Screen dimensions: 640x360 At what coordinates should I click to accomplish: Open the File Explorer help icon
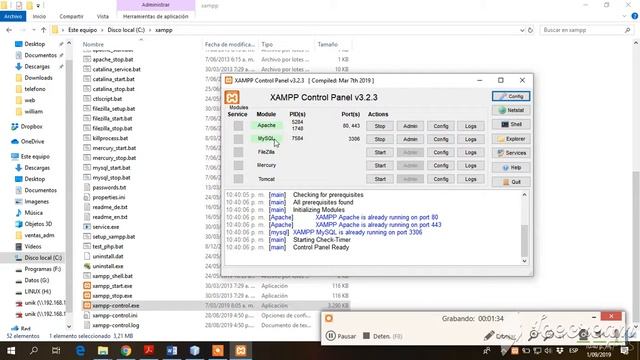[x=635, y=16]
